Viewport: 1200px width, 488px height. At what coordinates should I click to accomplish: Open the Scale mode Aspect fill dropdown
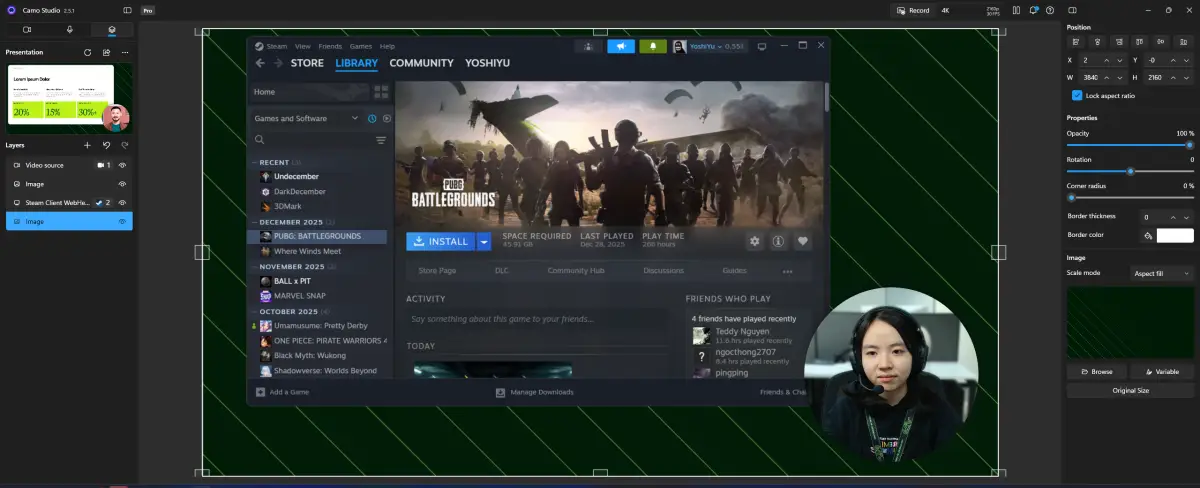pyautogui.click(x=1160, y=273)
